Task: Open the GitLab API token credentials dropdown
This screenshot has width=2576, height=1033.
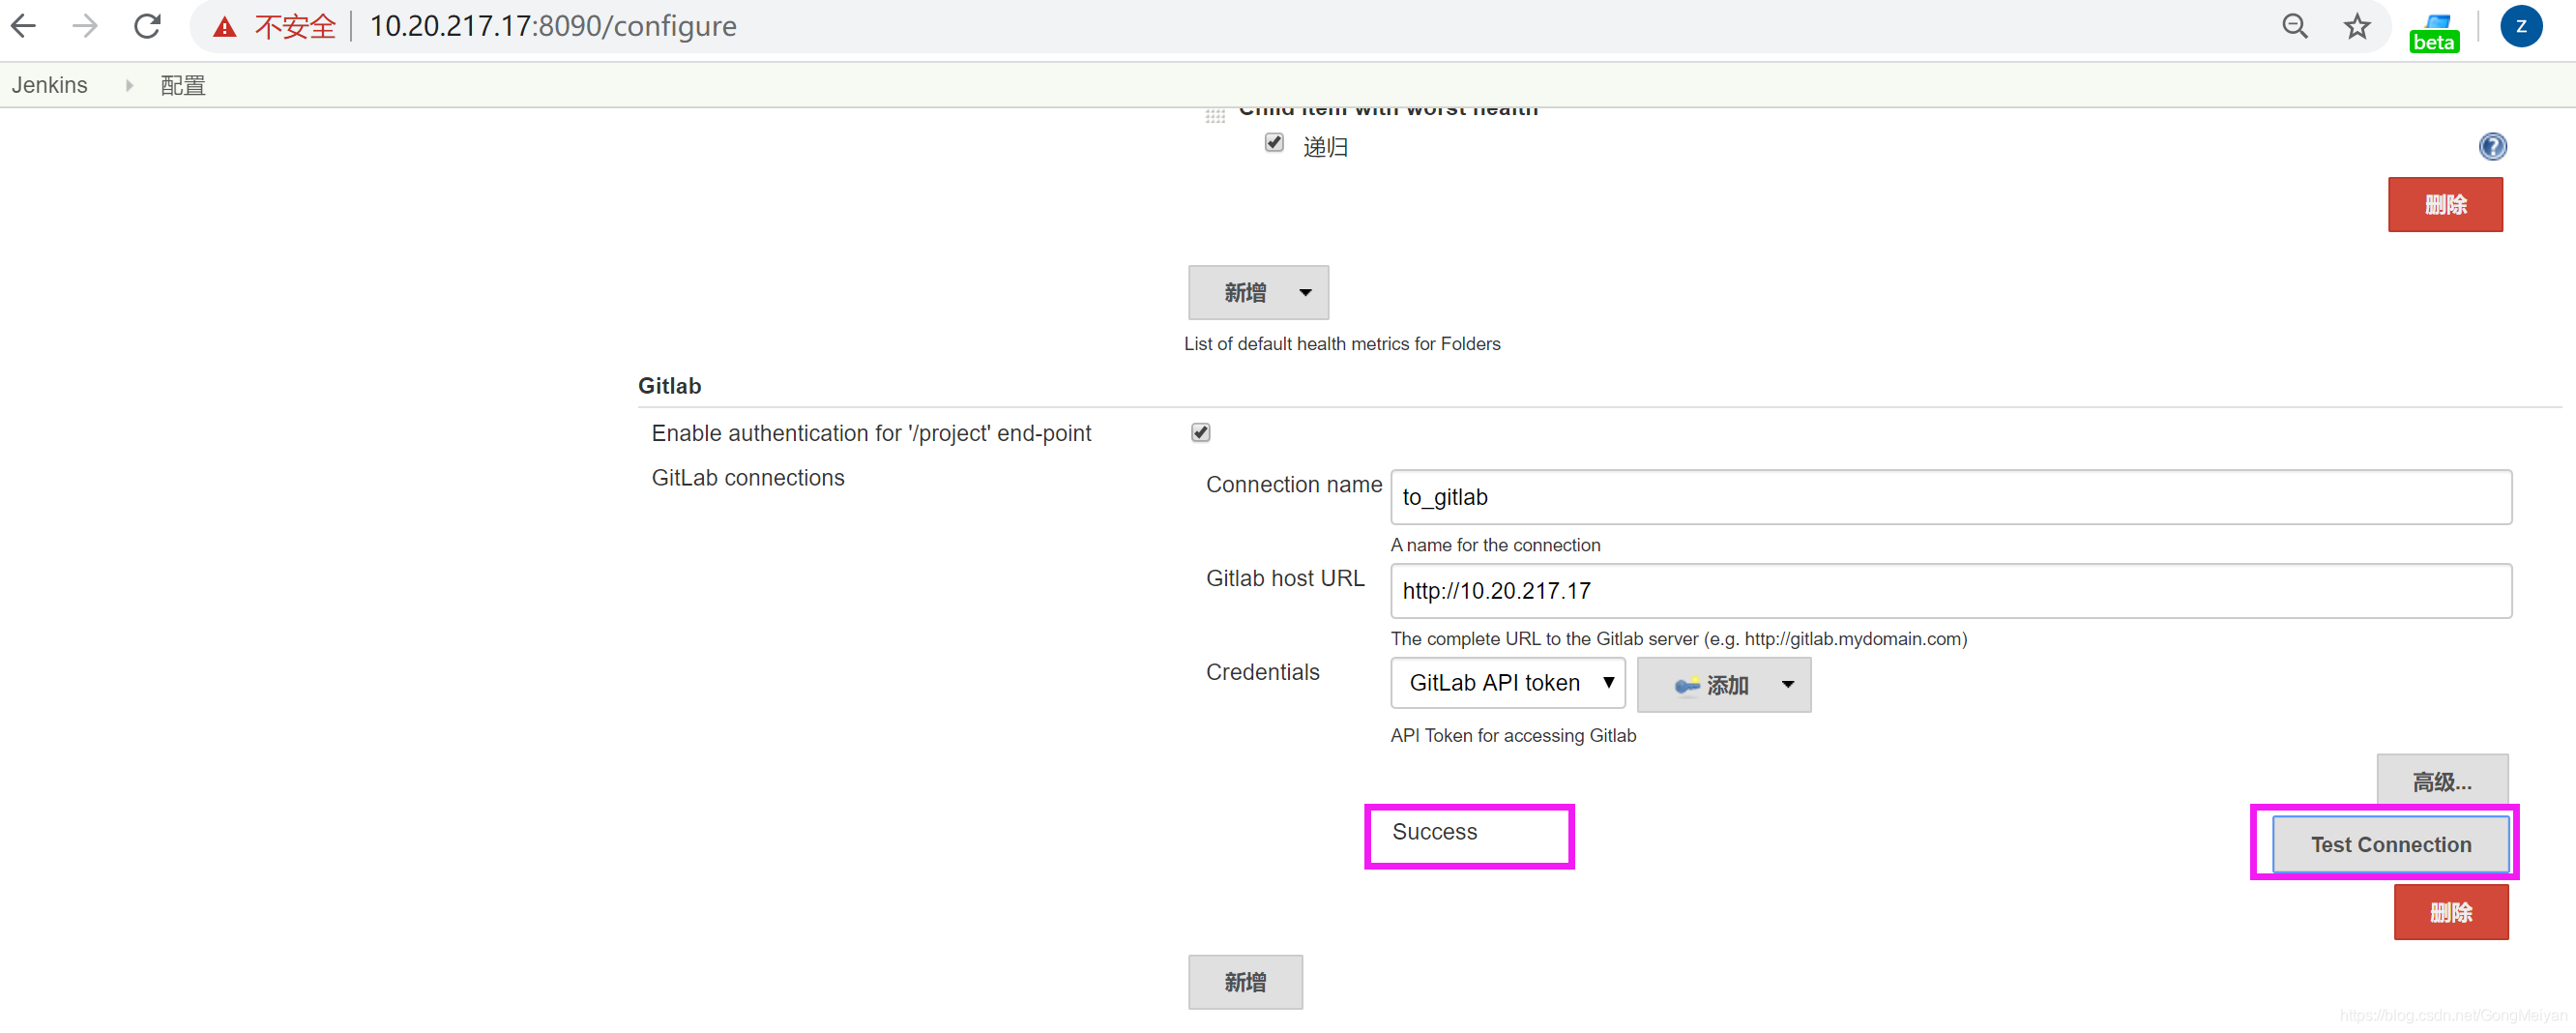Action: coord(1507,683)
